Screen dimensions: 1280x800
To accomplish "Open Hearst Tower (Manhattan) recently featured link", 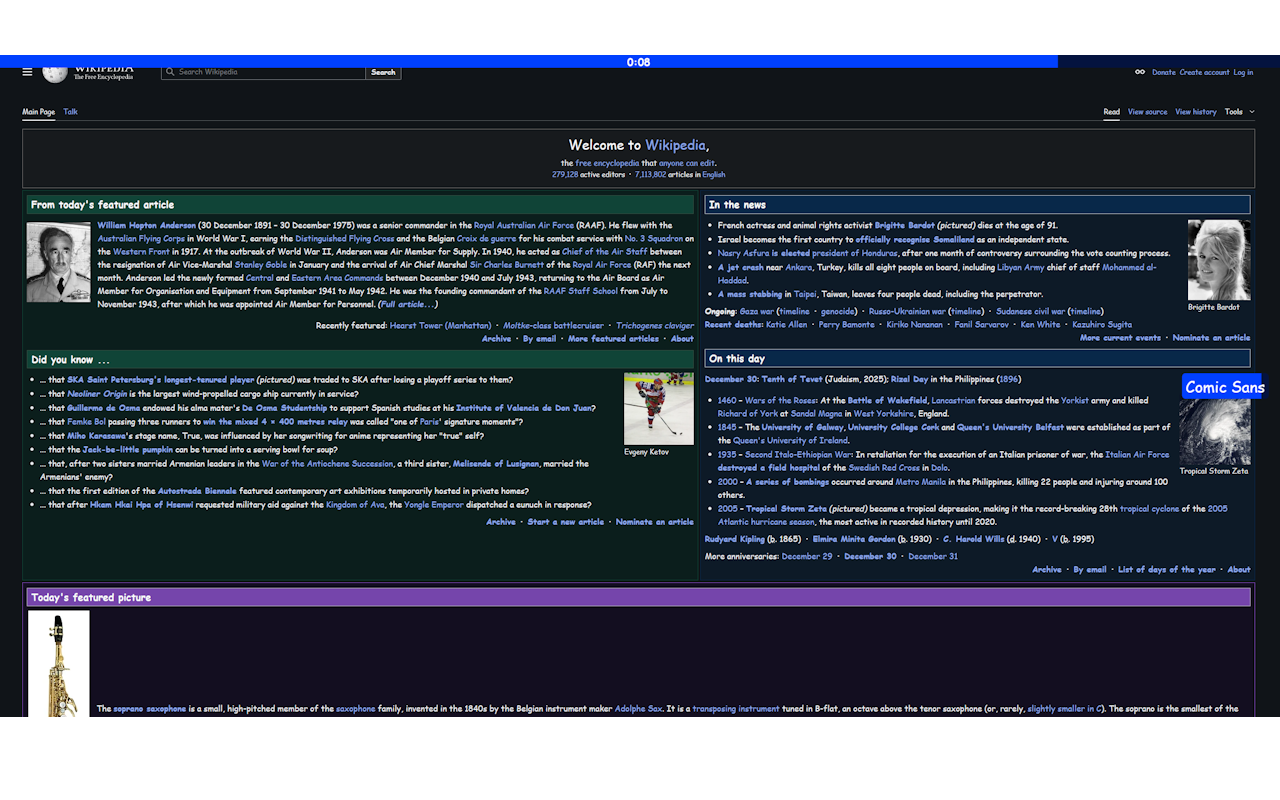I will (440, 325).
